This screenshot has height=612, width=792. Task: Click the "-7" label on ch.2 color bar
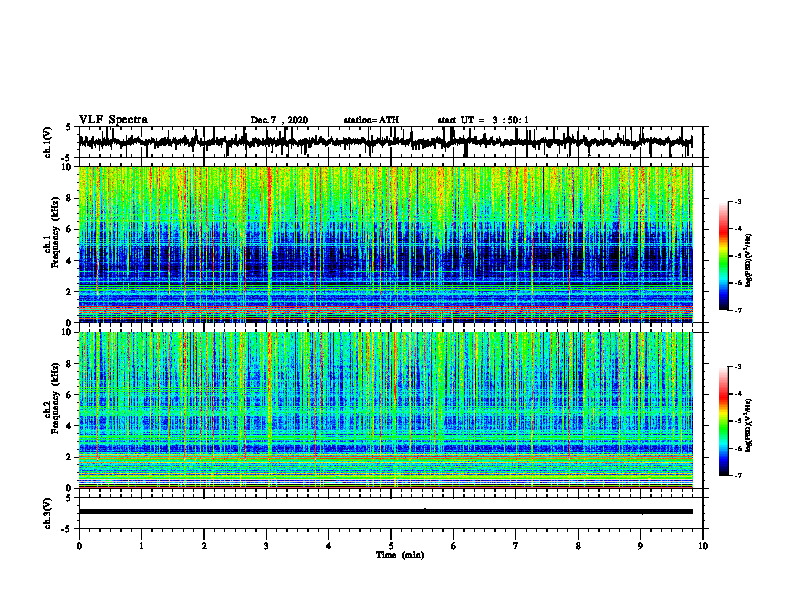click(x=738, y=475)
